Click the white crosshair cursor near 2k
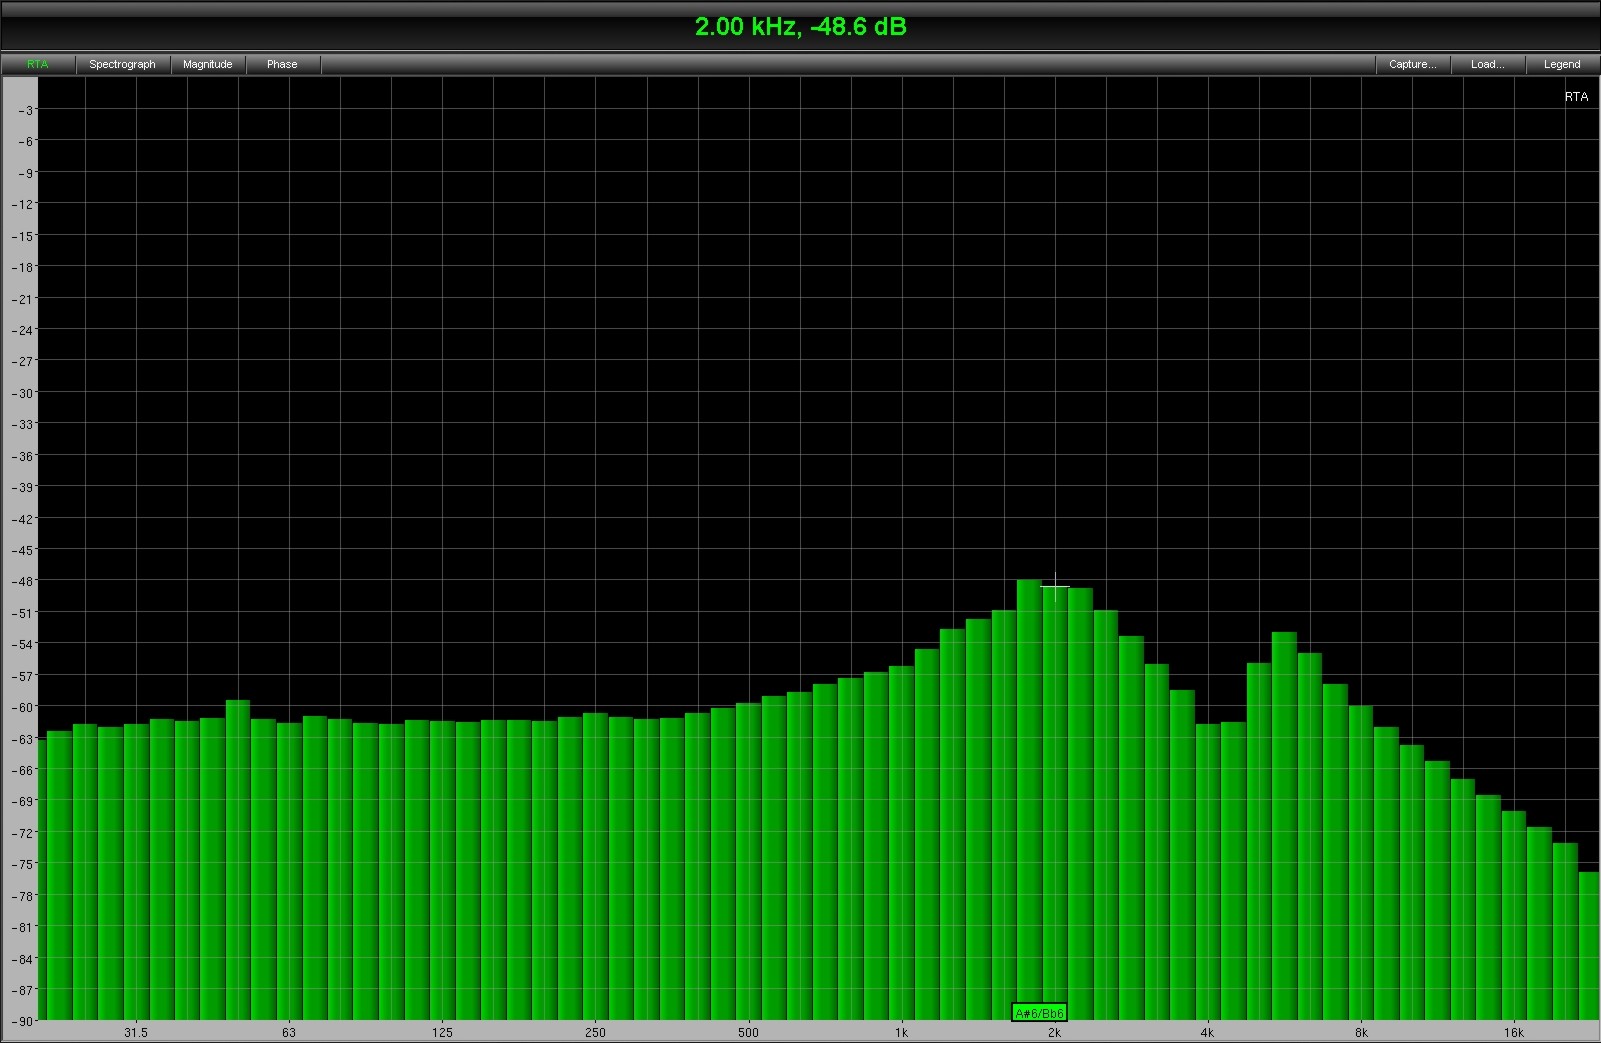This screenshot has height=1043, width=1601. (1055, 587)
